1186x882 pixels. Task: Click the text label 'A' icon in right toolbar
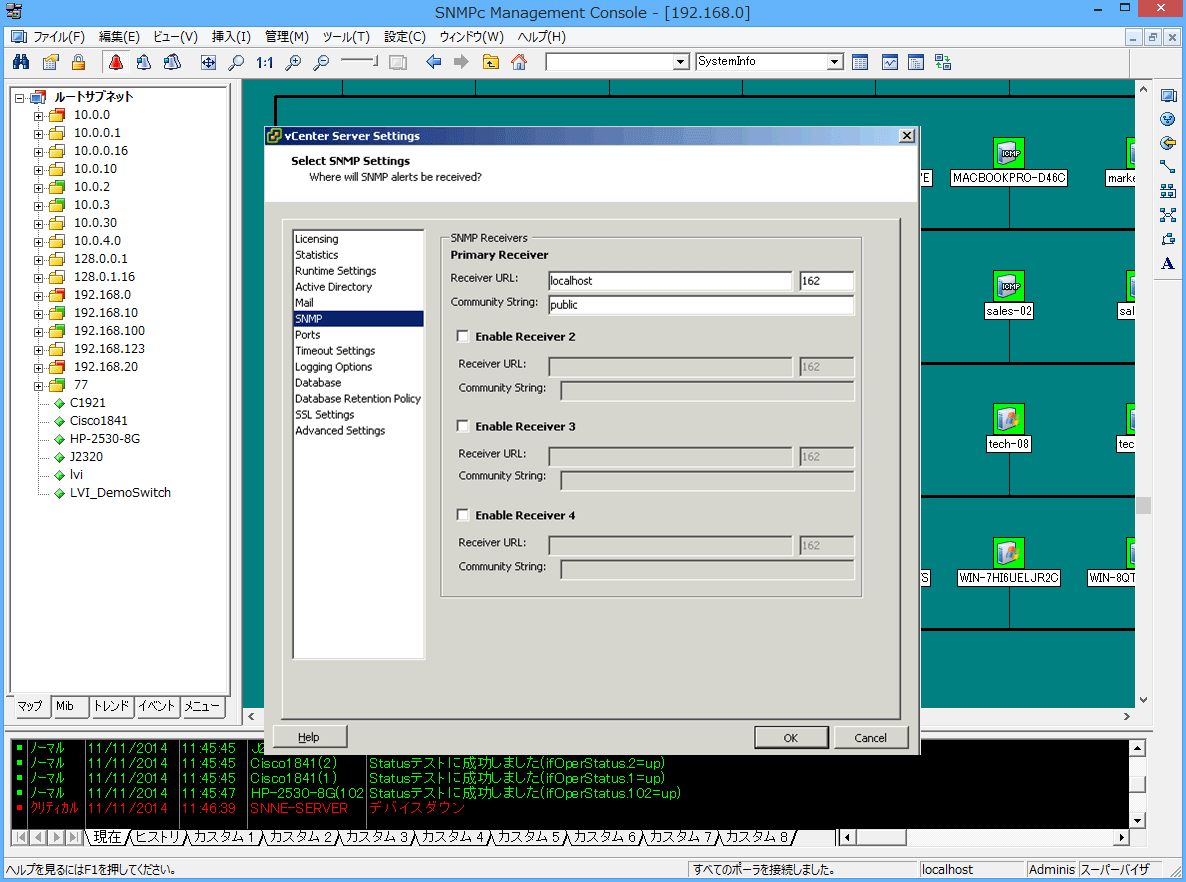(x=1169, y=263)
